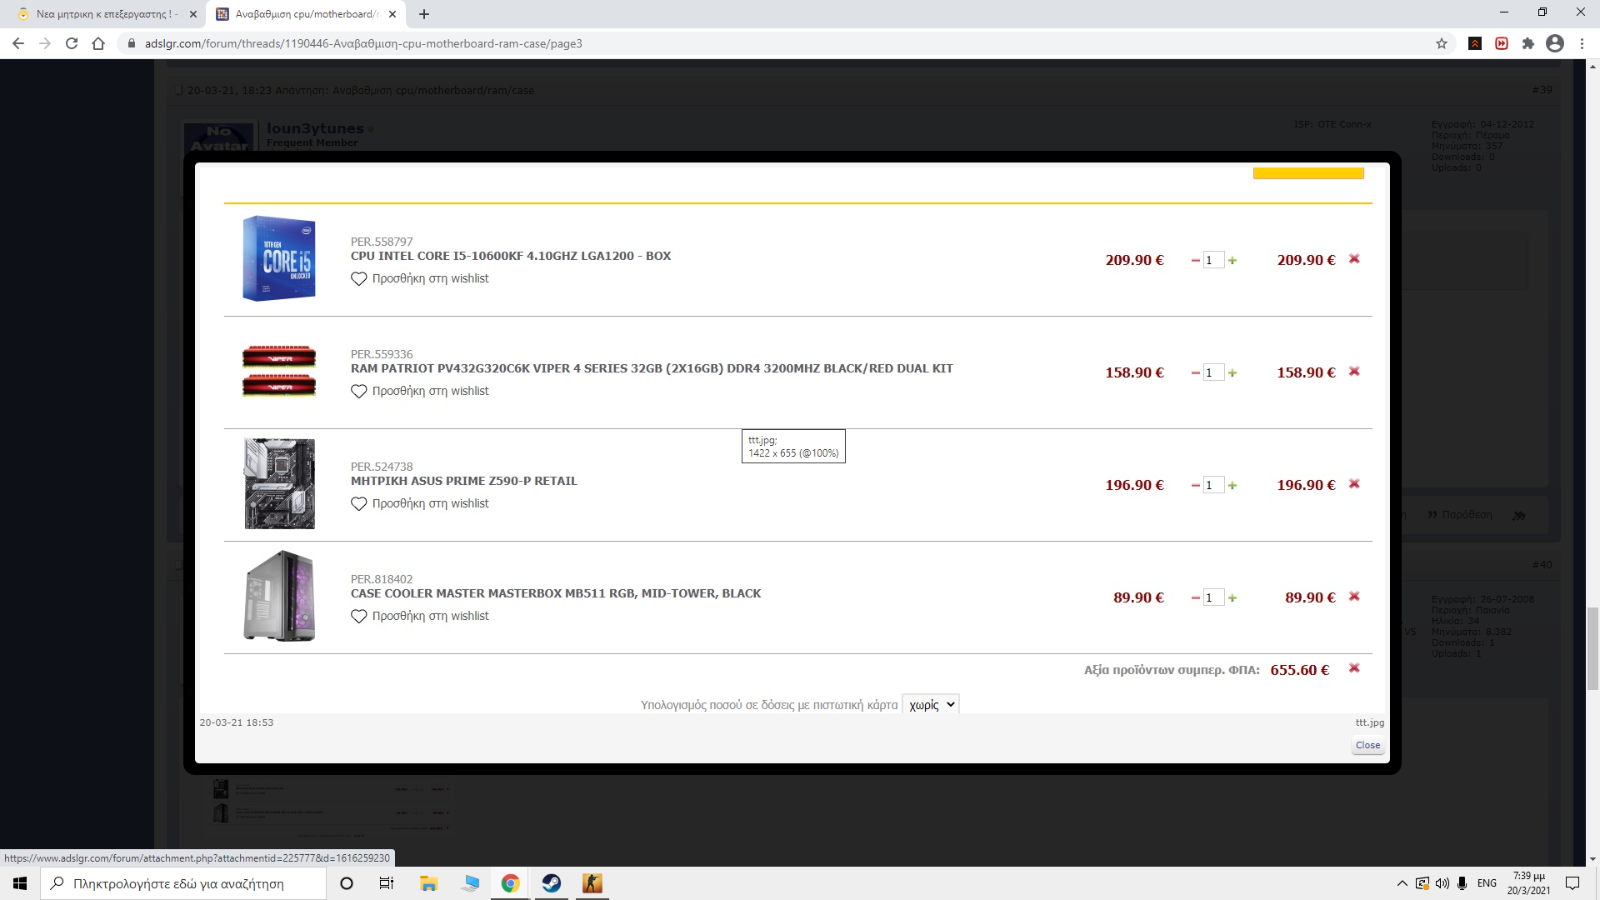The height and width of the screenshot is (900, 1600).
Task: Click the wishlist heart under the Intel Core i5
Action: [x=359, y=279]
